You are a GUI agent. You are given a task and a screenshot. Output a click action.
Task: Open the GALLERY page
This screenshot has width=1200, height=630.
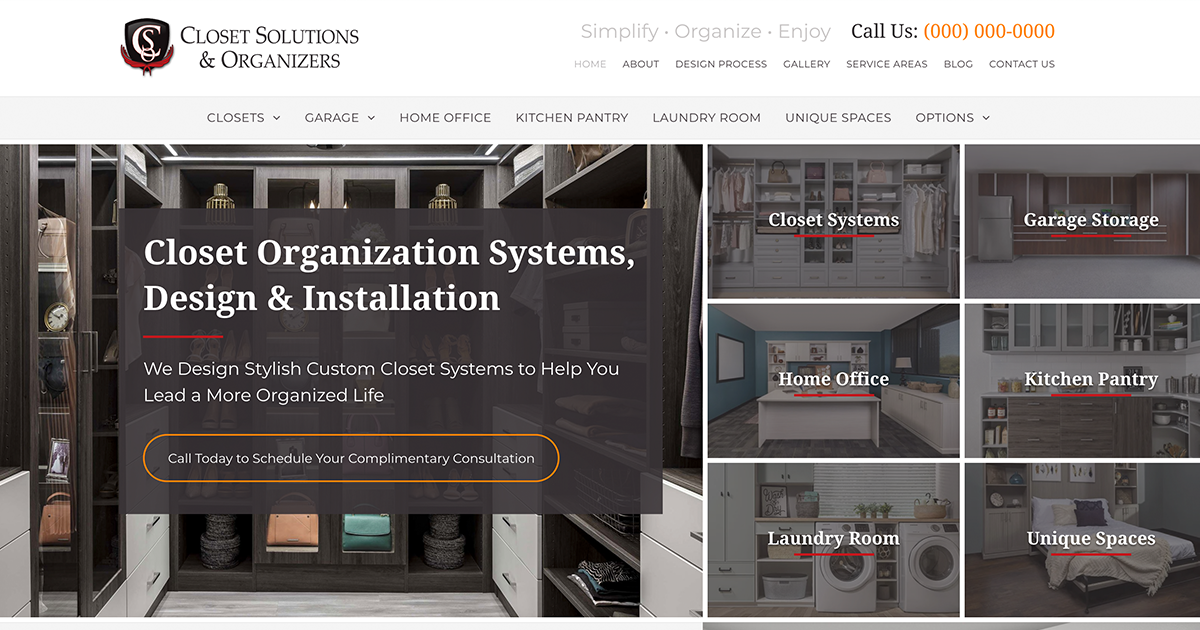[806, 63]
